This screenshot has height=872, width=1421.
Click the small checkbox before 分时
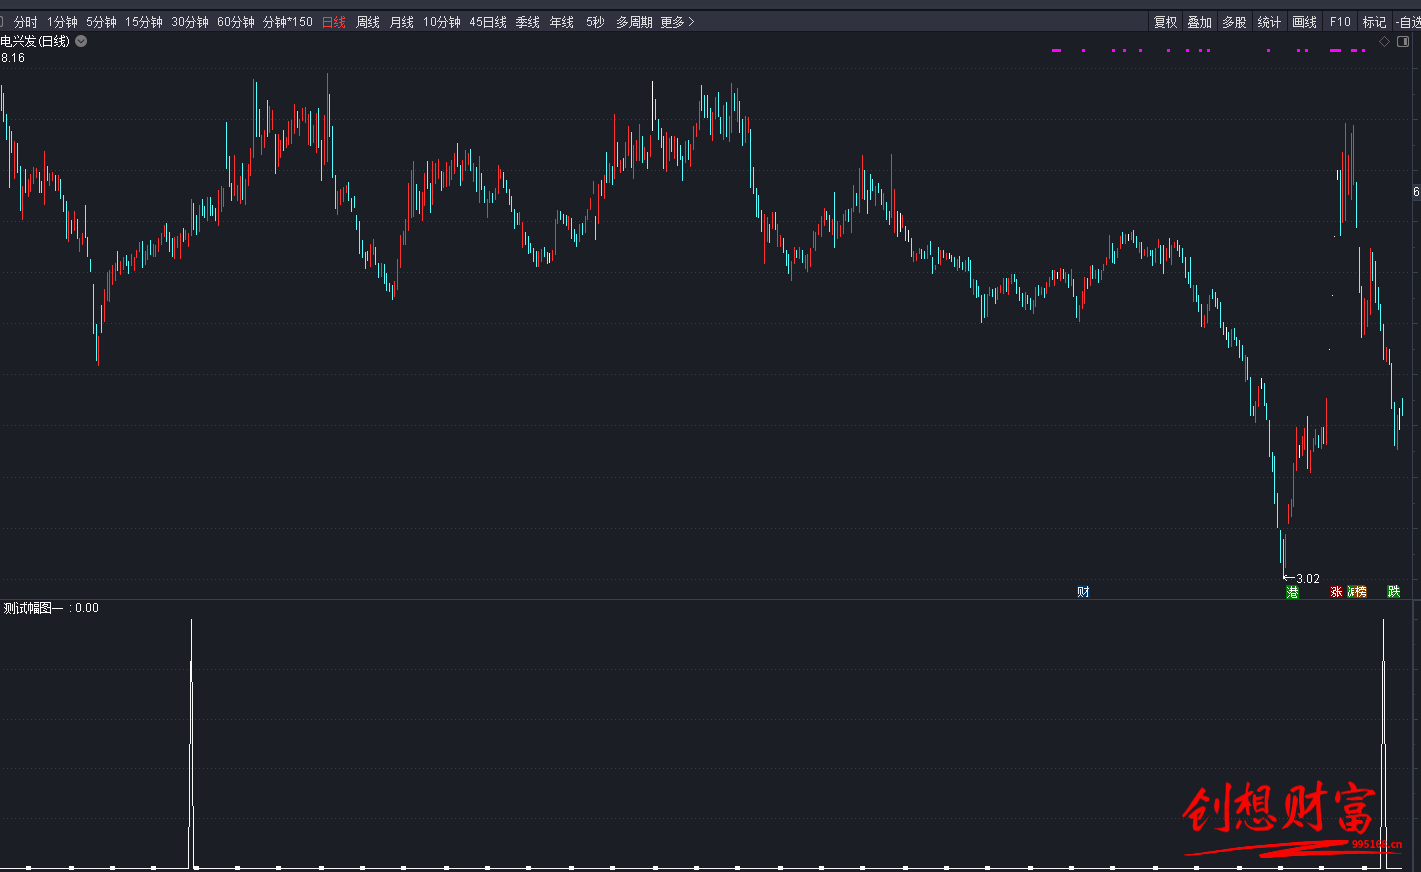3,22
